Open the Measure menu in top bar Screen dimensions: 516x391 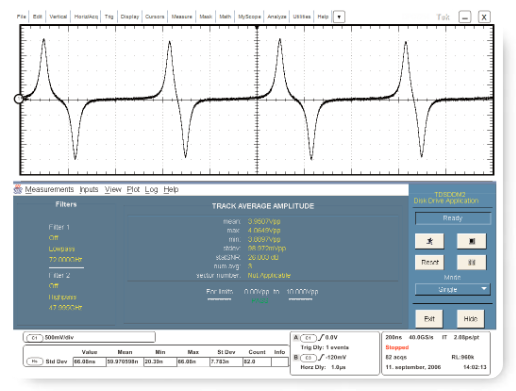[x=182, y=17]
